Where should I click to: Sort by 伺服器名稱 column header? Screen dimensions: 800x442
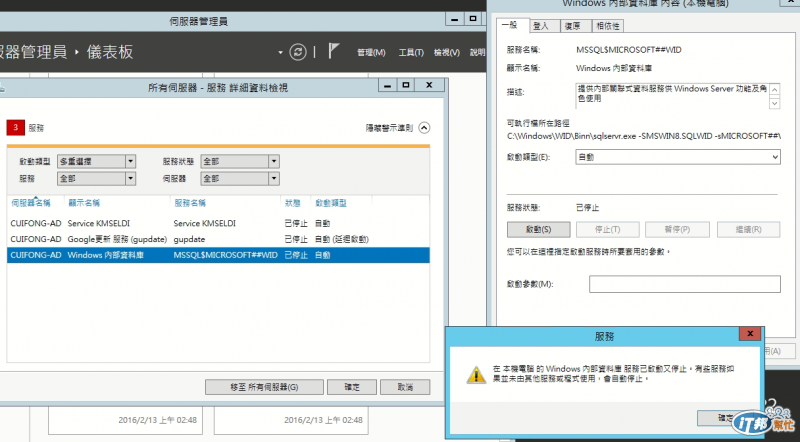pyautogui.click(x=31, y=203)
